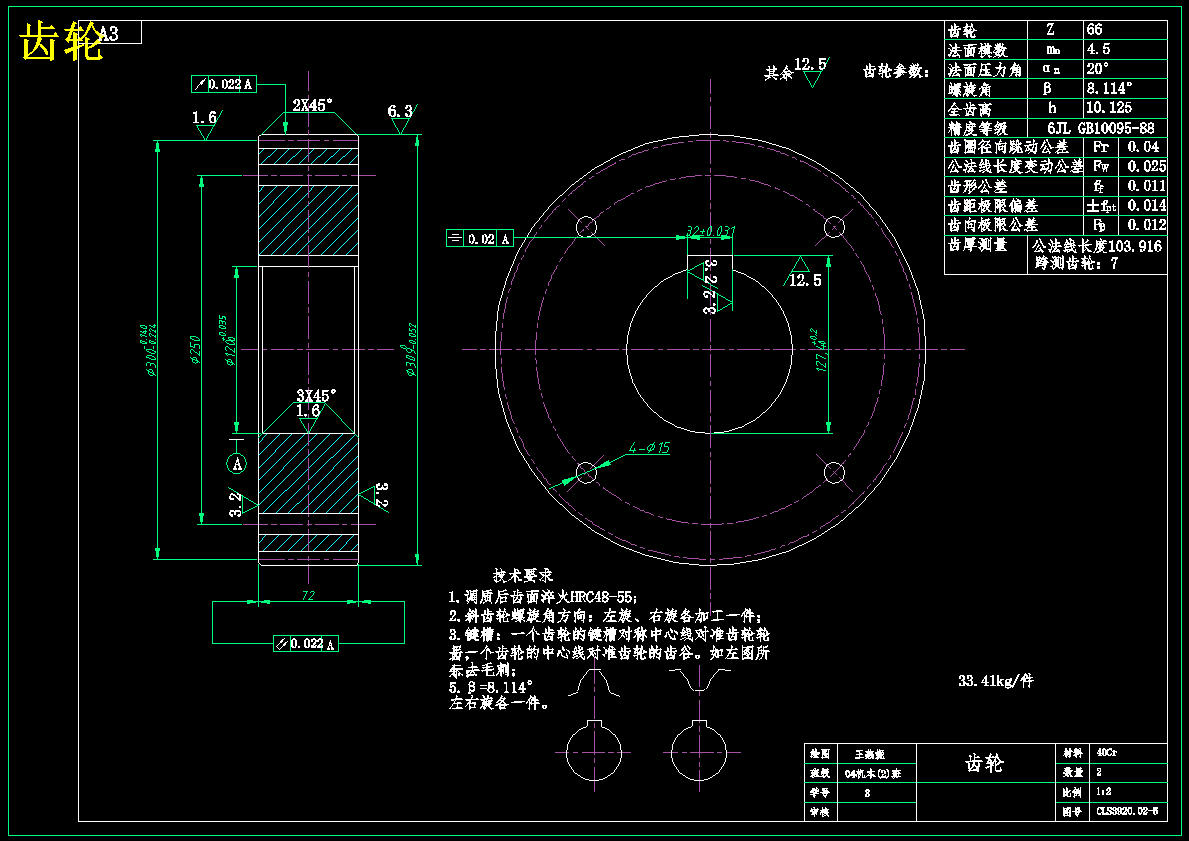The image size is (1189, 841).
Task: Select the 齿厚测量 label
Action: point(977,245)
